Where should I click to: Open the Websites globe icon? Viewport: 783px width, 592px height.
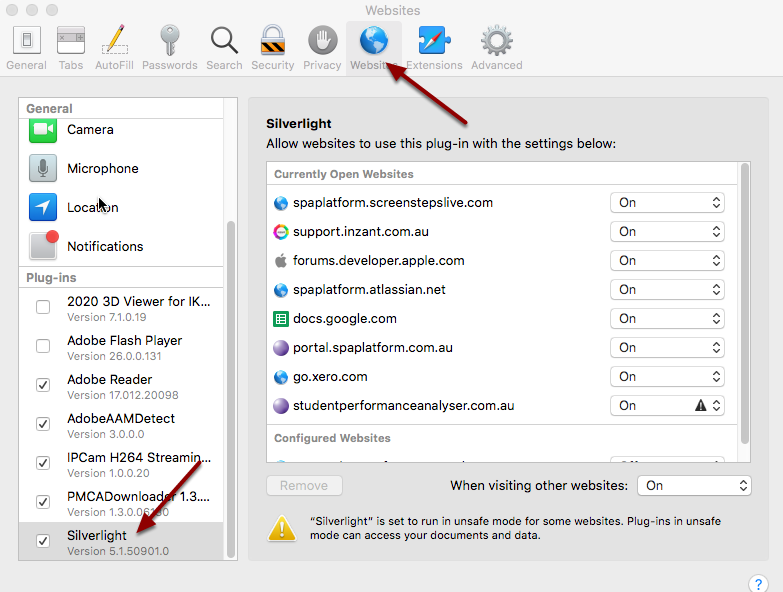(x=374, y=40)
